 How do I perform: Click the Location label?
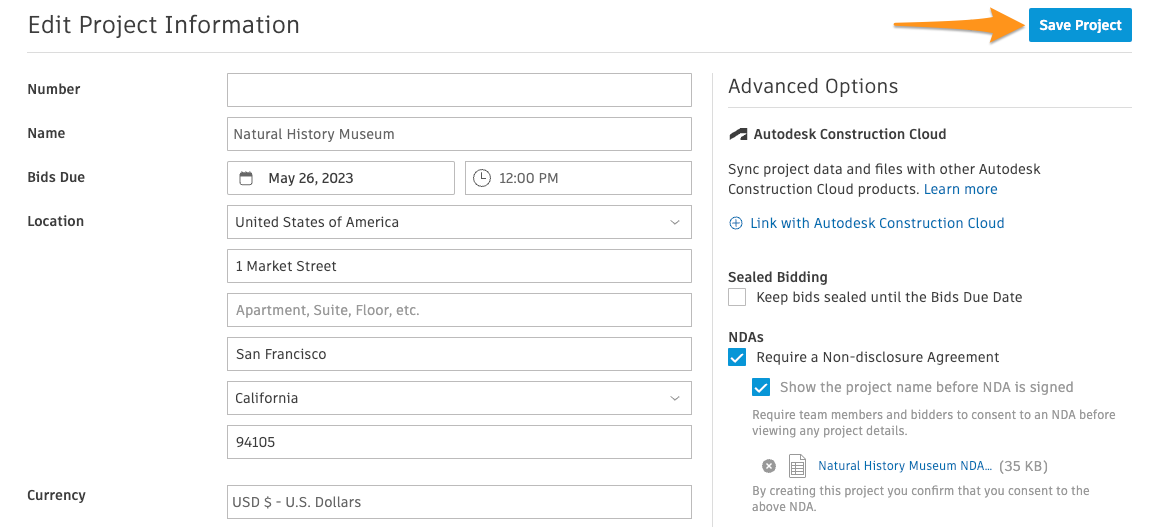point(56,221)
